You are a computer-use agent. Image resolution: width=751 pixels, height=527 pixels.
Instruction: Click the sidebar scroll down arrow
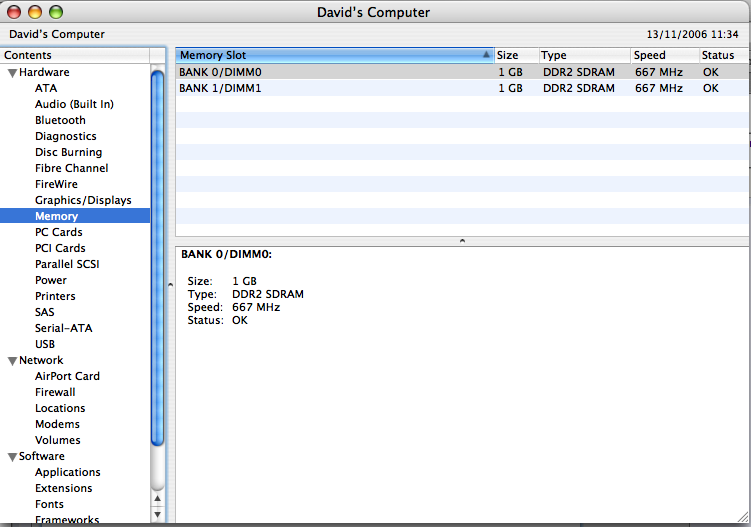[157, 515]
